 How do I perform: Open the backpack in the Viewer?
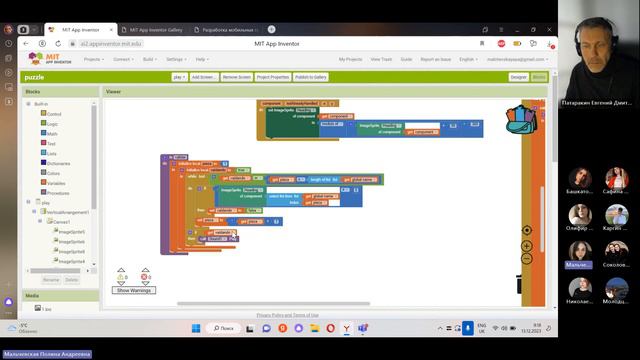521,120
